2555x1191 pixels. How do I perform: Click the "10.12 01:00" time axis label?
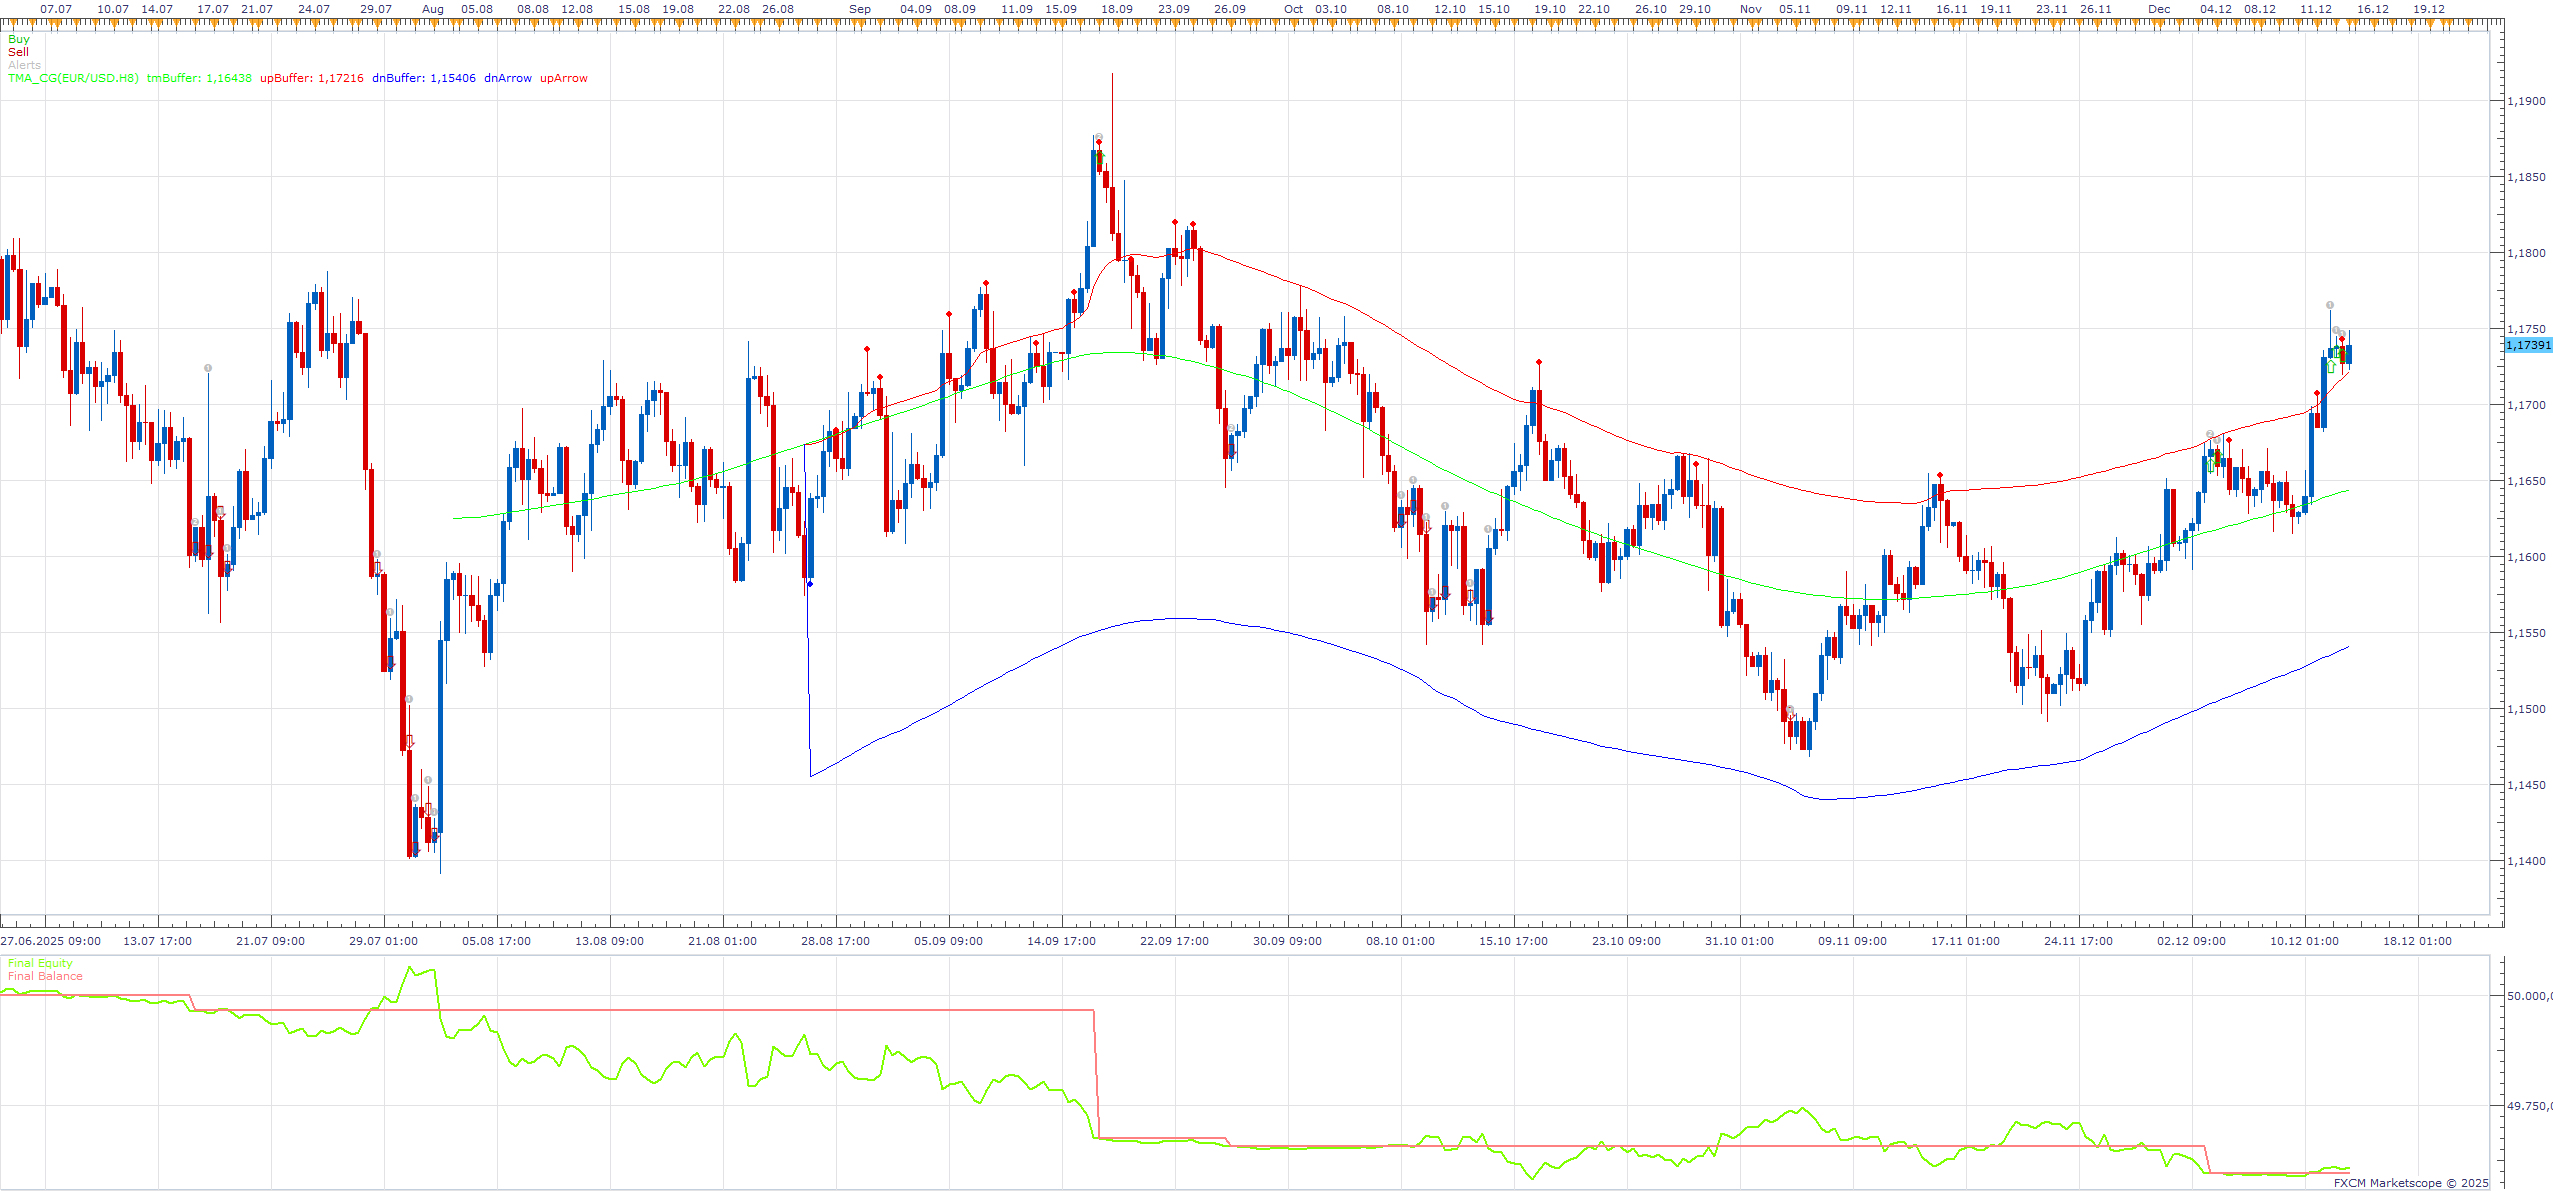click(x=2304, y=941)
